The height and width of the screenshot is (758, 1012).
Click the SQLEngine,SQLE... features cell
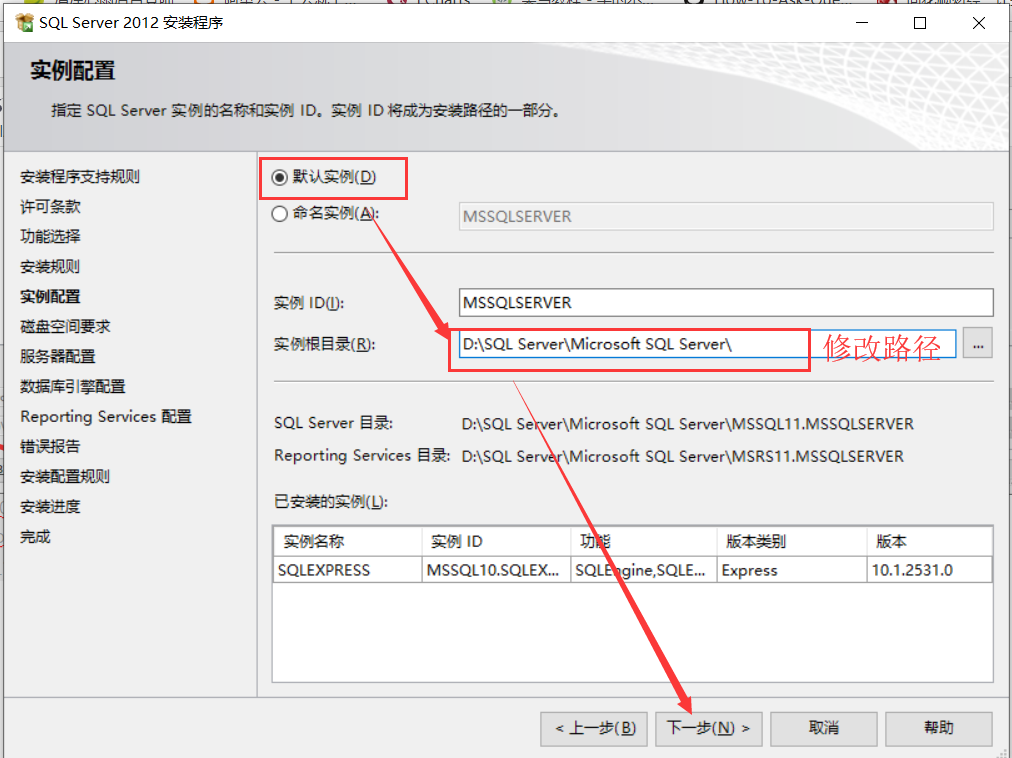coord(644,570)
